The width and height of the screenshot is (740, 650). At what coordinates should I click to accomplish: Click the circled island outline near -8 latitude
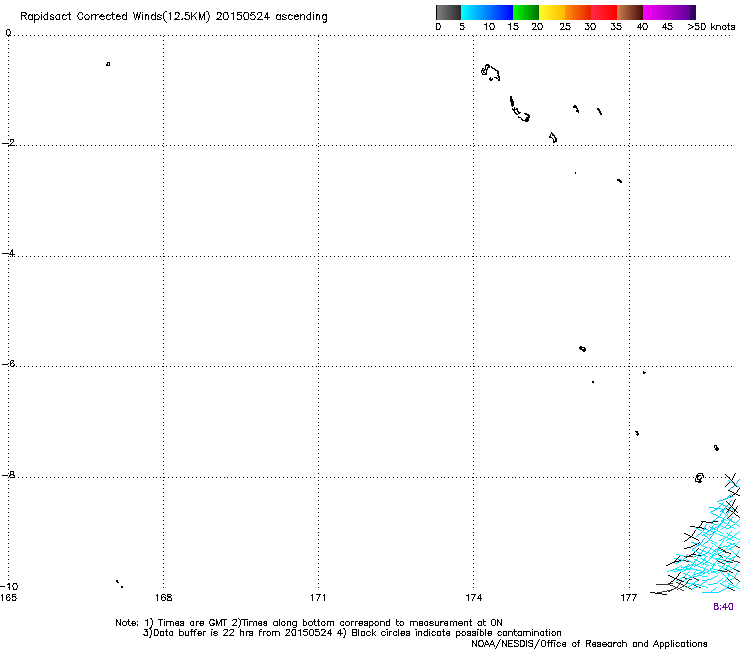pyautogui.click(x=699, y=478)
